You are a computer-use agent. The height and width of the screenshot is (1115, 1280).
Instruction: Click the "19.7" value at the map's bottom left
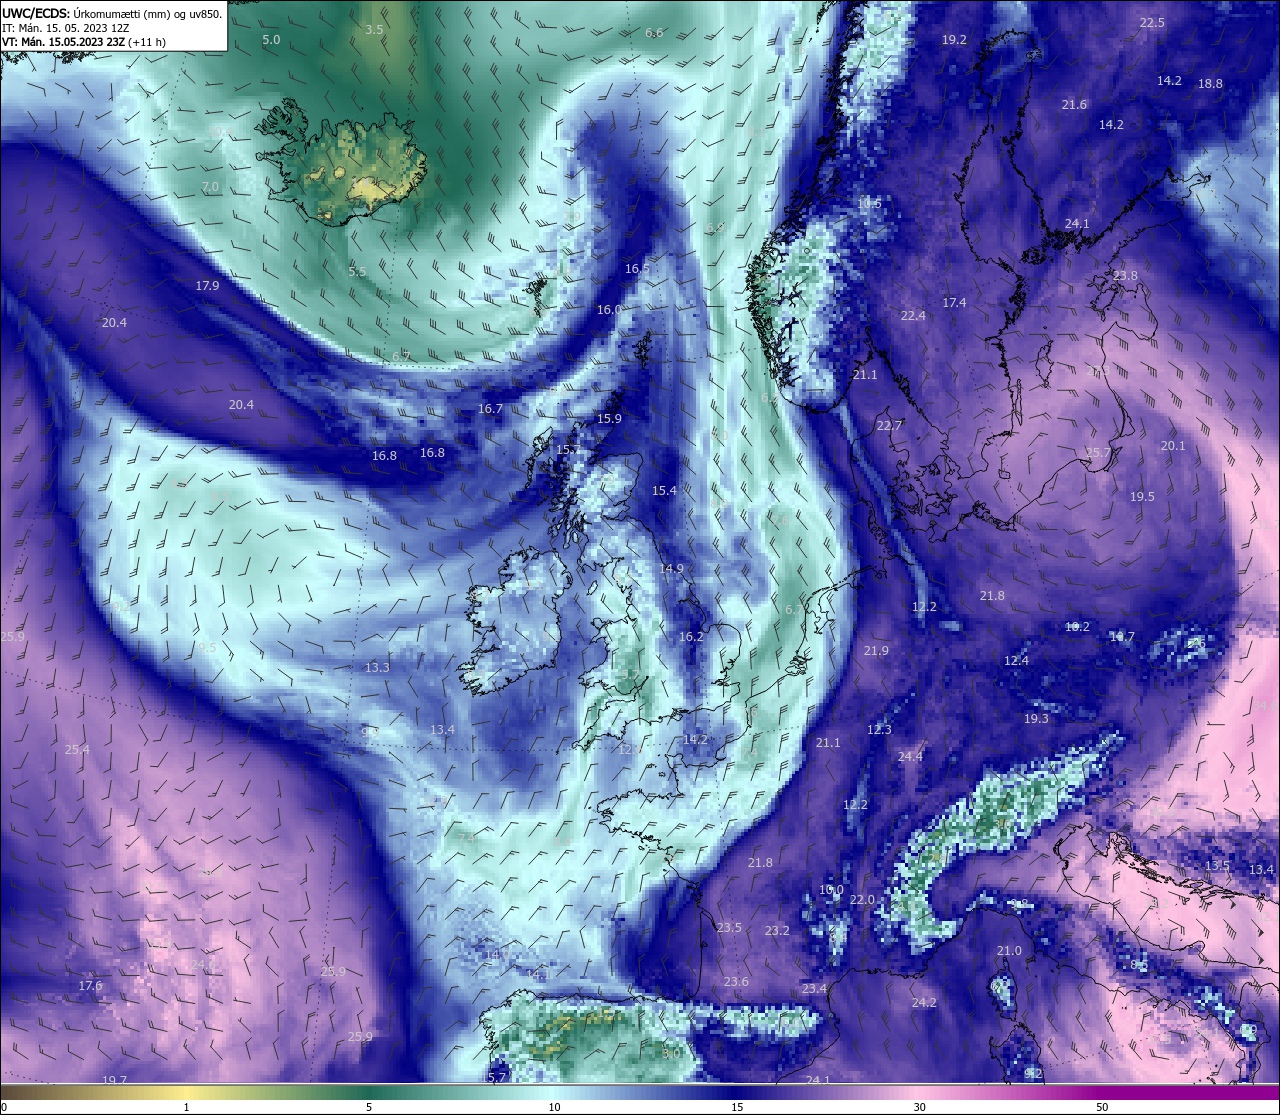click(115, 1081)
